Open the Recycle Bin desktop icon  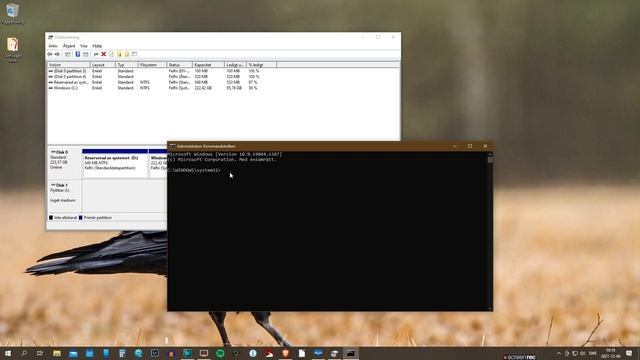pyautogui.click(x=12, y=13)
